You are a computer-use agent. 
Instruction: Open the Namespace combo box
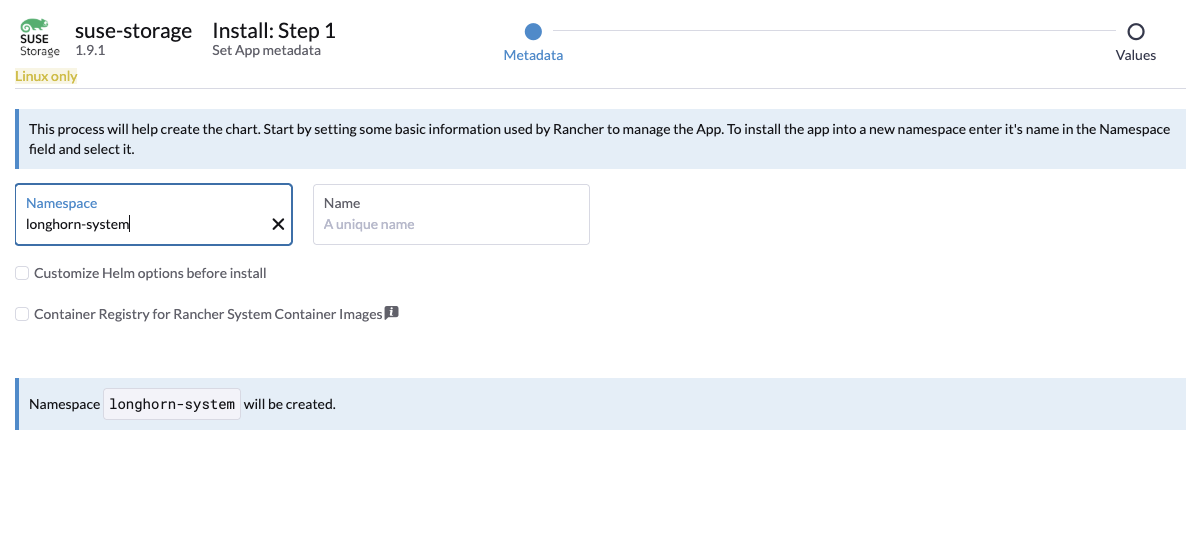(145, 224)
